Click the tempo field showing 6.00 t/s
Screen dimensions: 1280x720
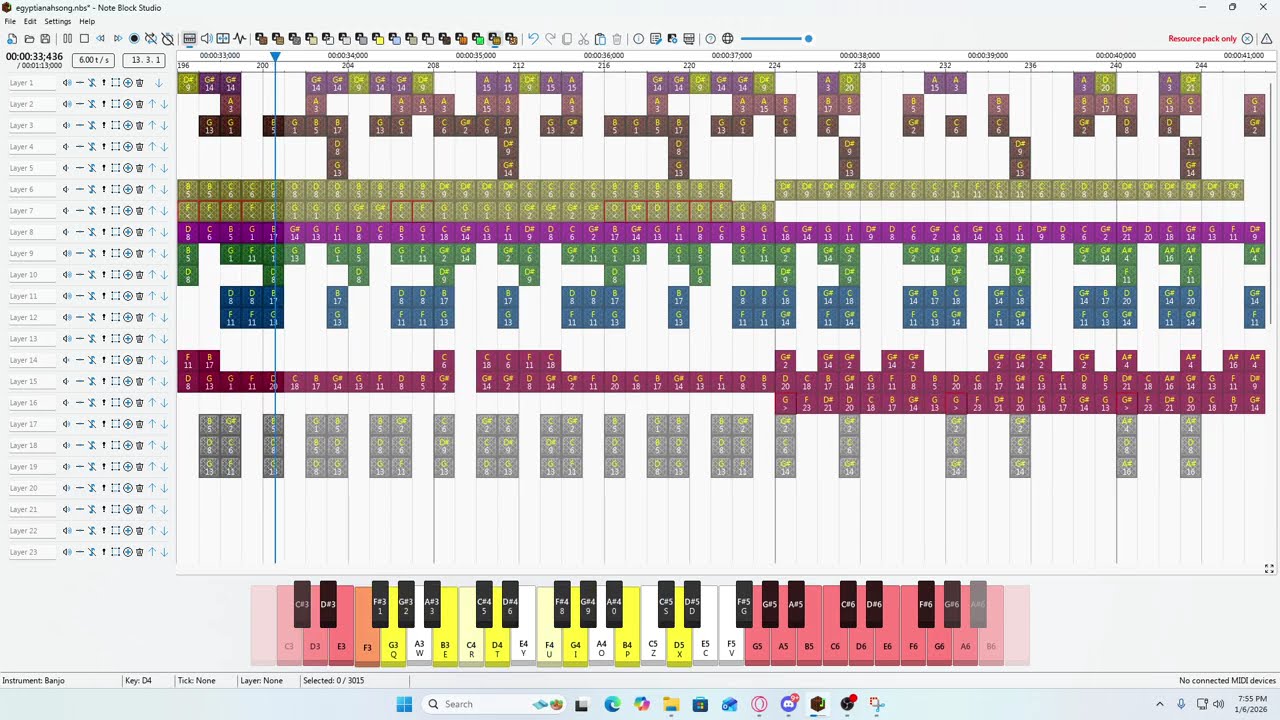(x=94, y=60)
